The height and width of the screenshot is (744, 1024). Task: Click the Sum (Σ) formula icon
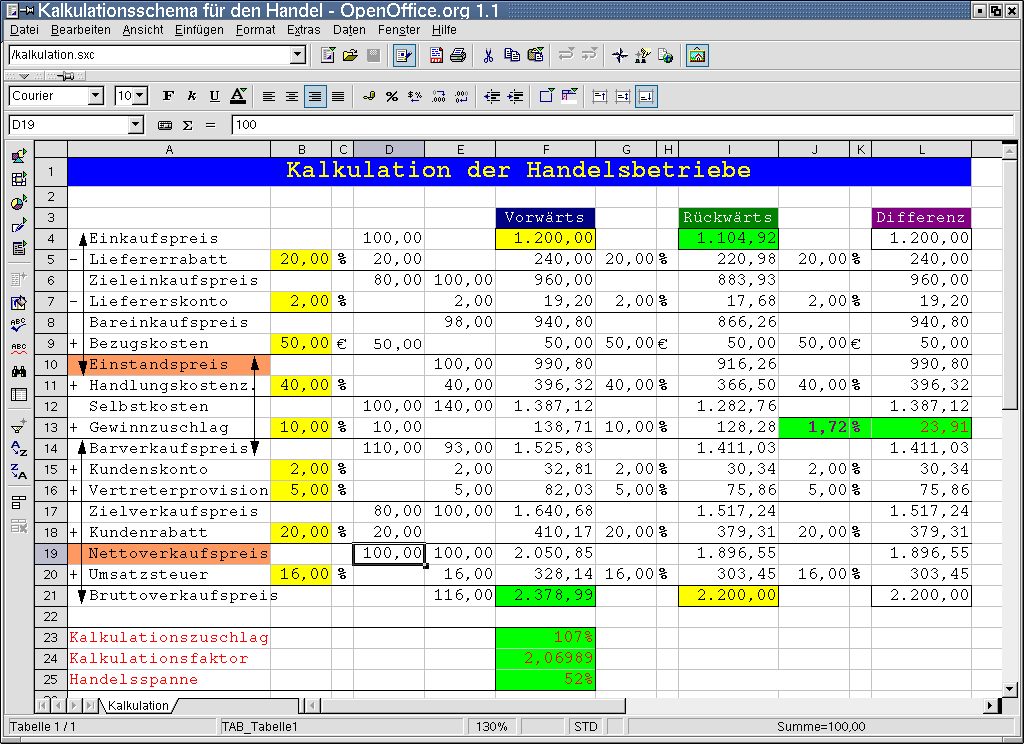(187, 125)
